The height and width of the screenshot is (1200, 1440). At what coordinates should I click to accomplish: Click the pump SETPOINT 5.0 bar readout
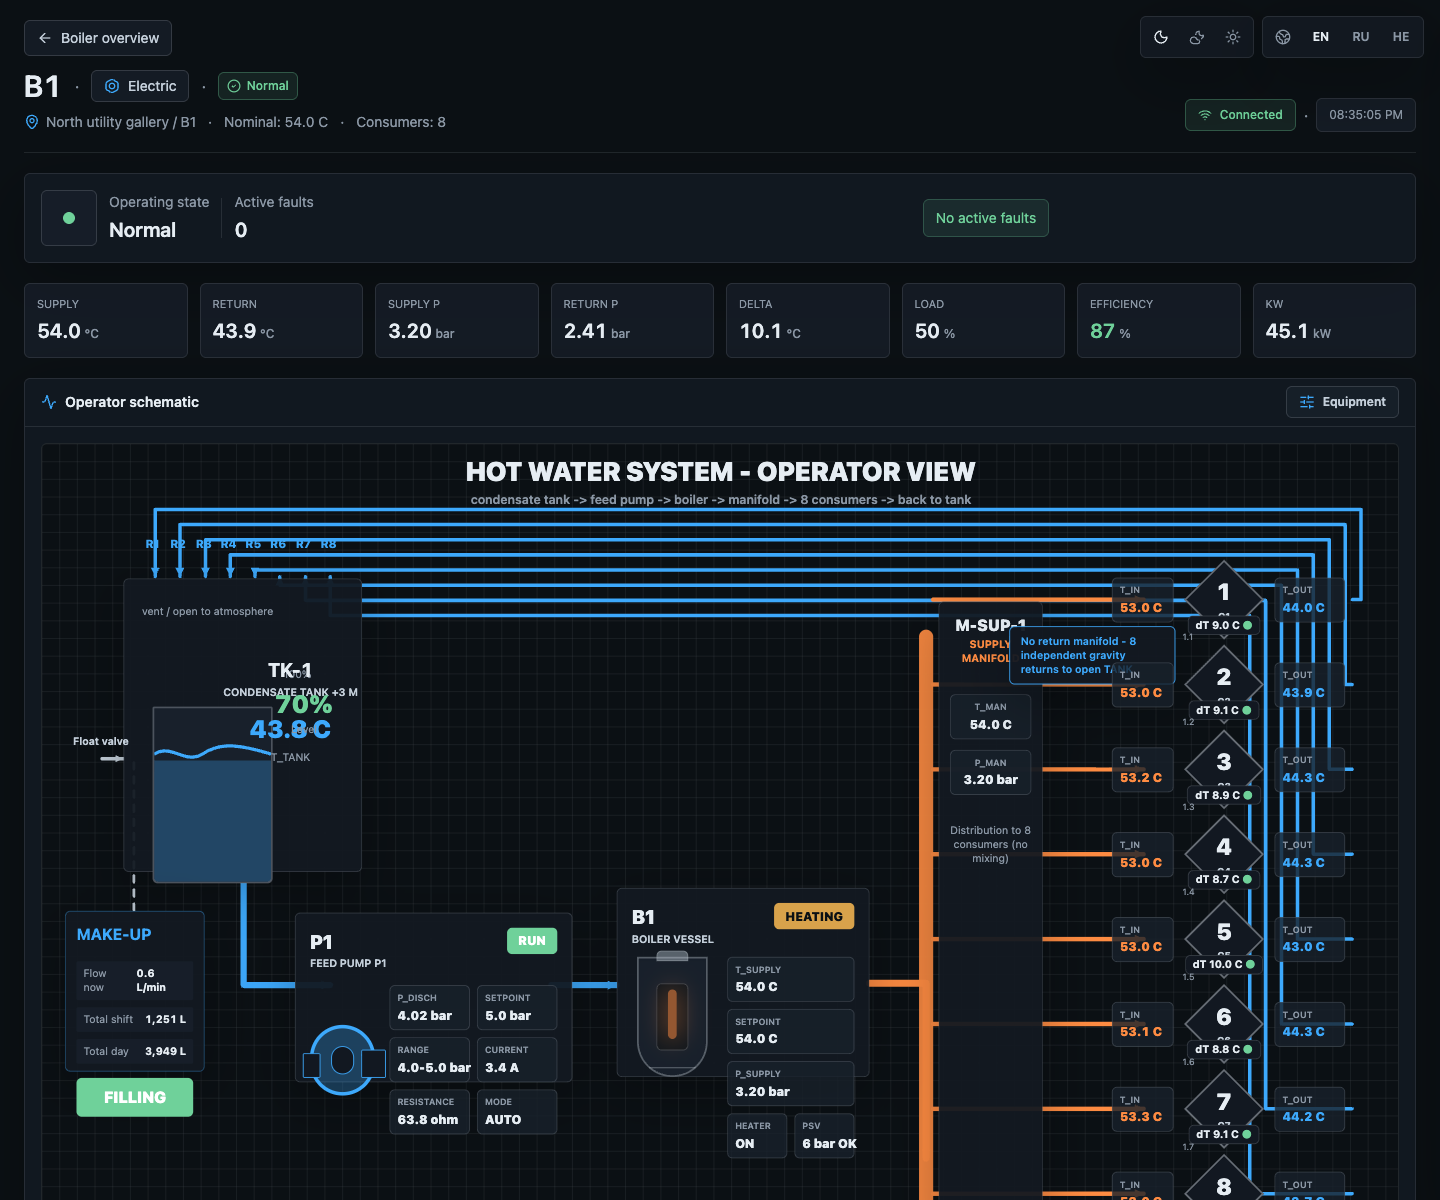click(x=517, y=1008)
